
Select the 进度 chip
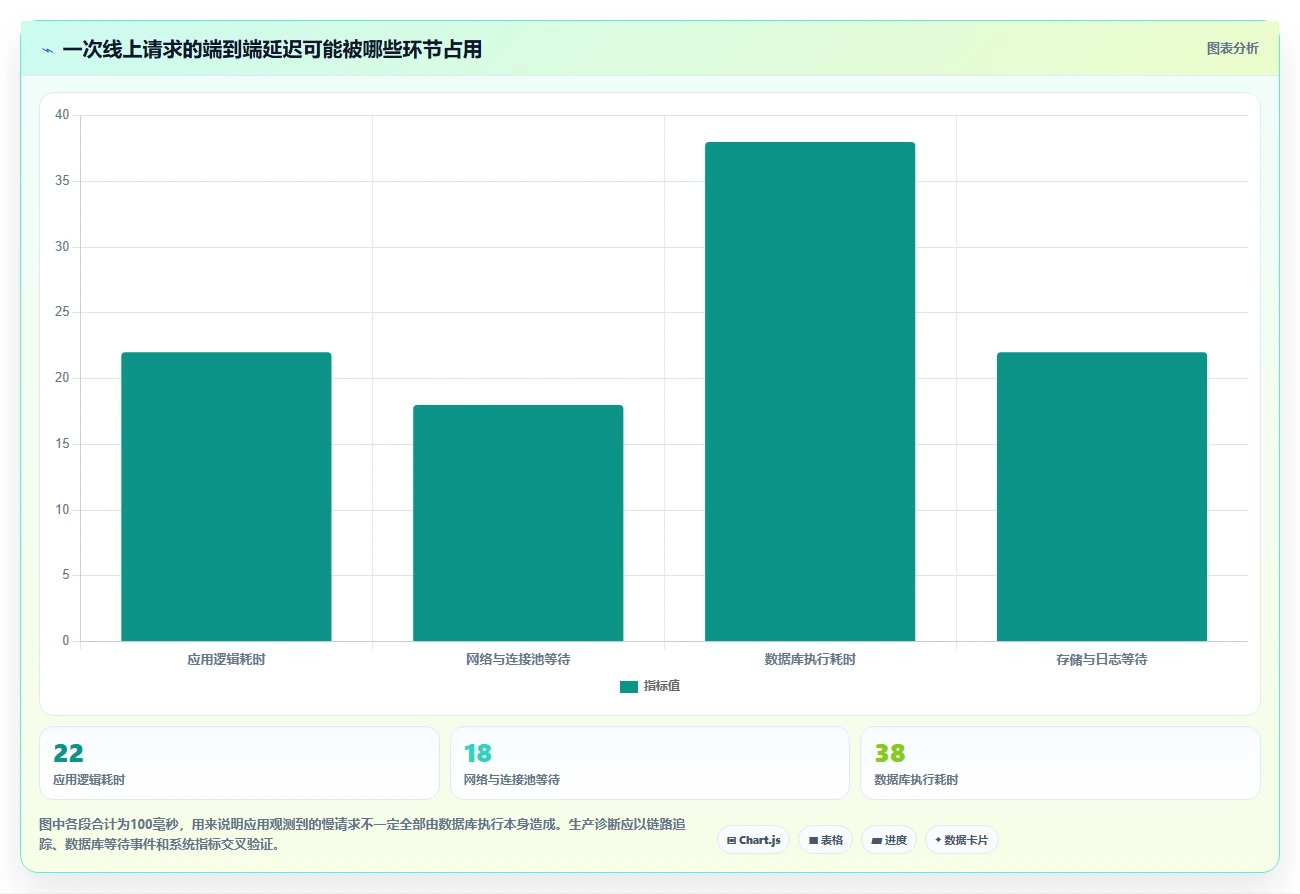tap(889, 840)
